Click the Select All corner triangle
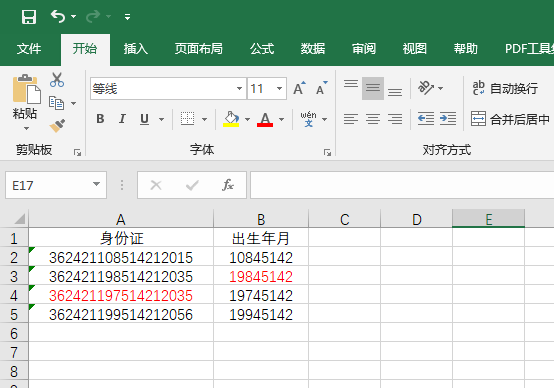Viewport: 554px width, 388px height. (x=20, y=219)
